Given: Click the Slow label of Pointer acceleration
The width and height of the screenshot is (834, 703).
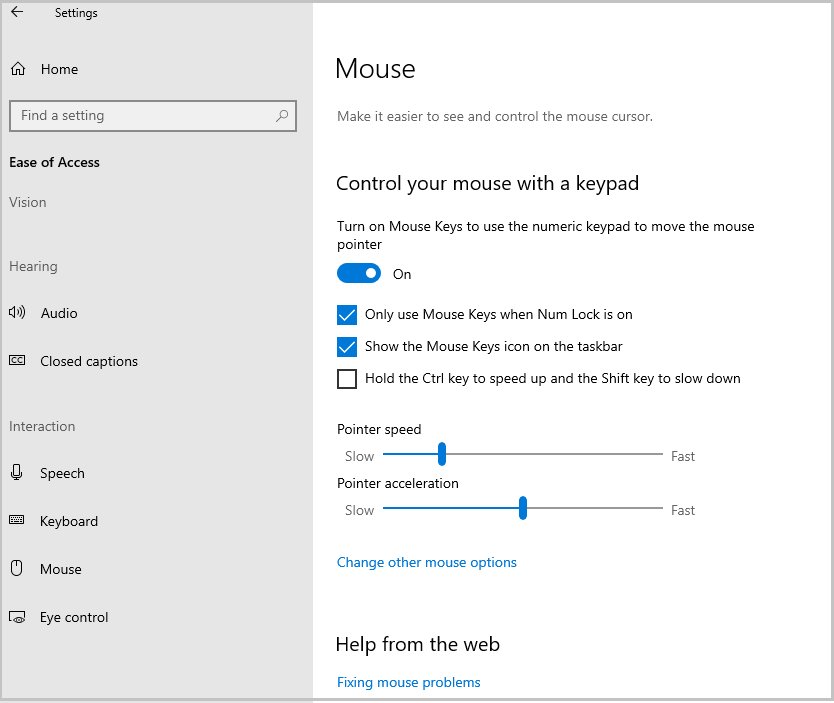Looking at the screenshot, I should 360,510.
